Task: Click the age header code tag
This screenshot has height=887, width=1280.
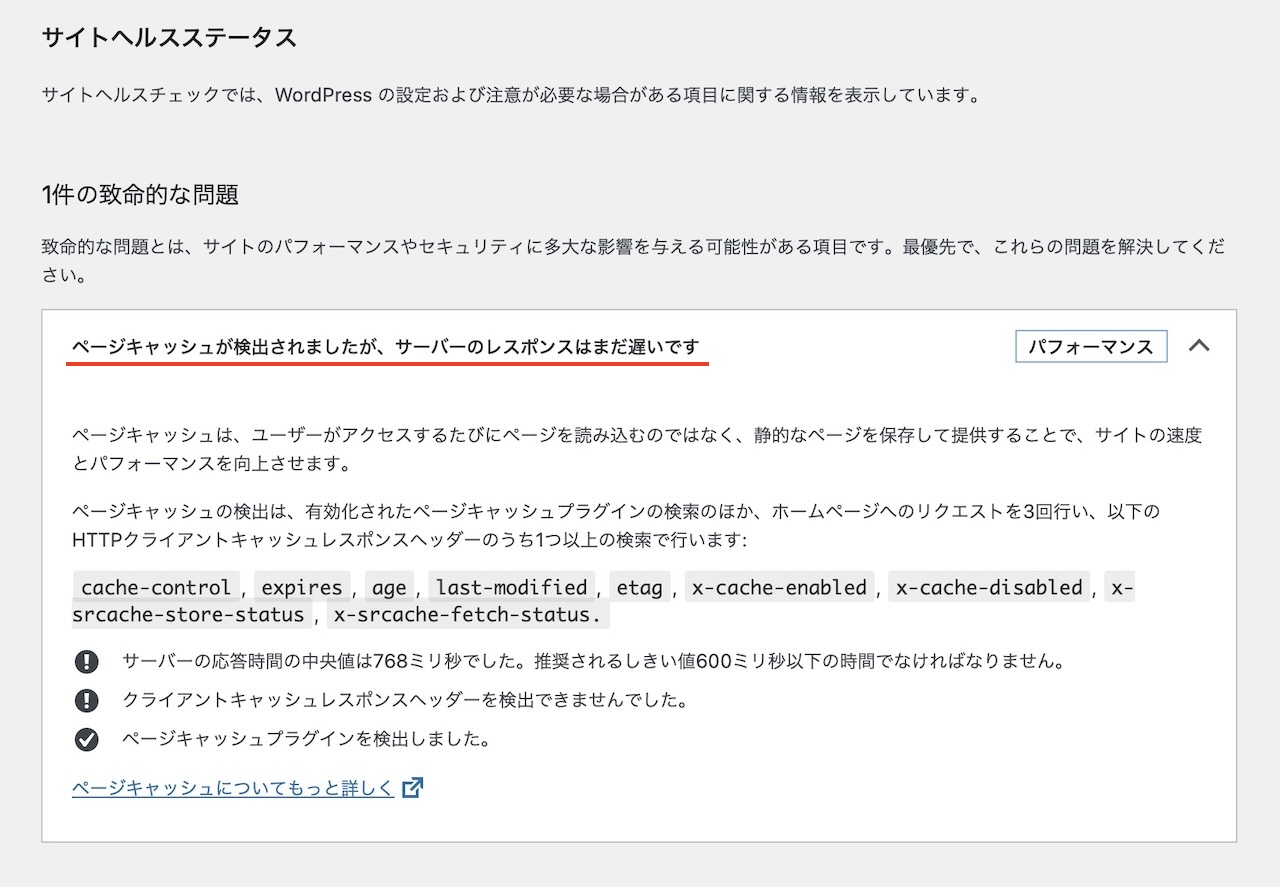Action: (x=390, y=587)
